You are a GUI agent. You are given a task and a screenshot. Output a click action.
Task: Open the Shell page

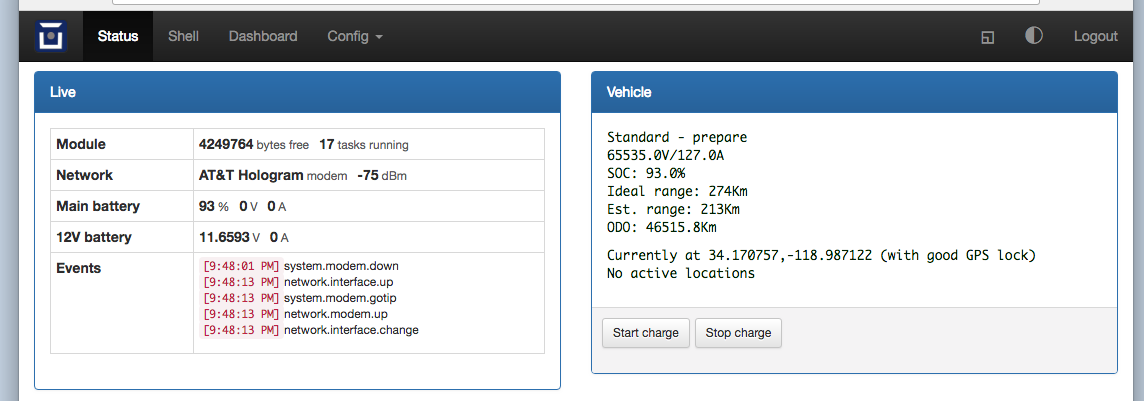pyautogui.click(x=183, y=36)
